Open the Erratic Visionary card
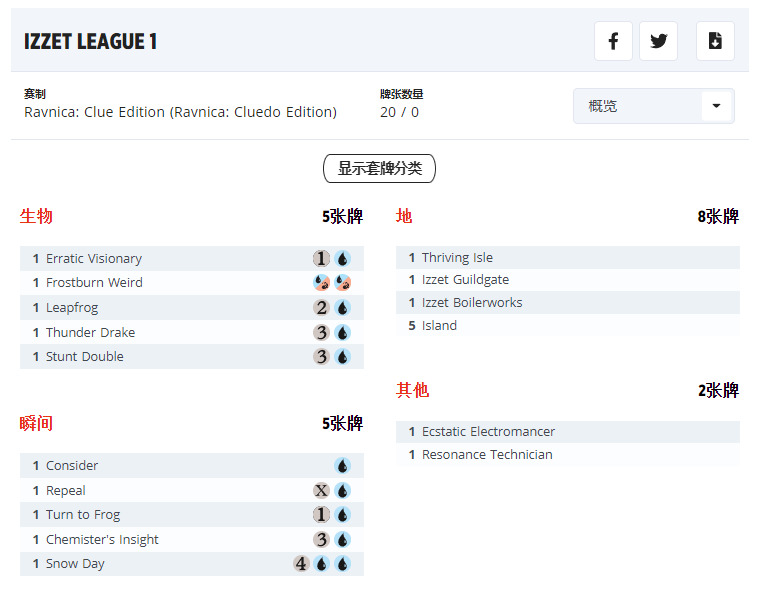Image resolution: width=757 pixels, height=601 pixels. [94, 259]
